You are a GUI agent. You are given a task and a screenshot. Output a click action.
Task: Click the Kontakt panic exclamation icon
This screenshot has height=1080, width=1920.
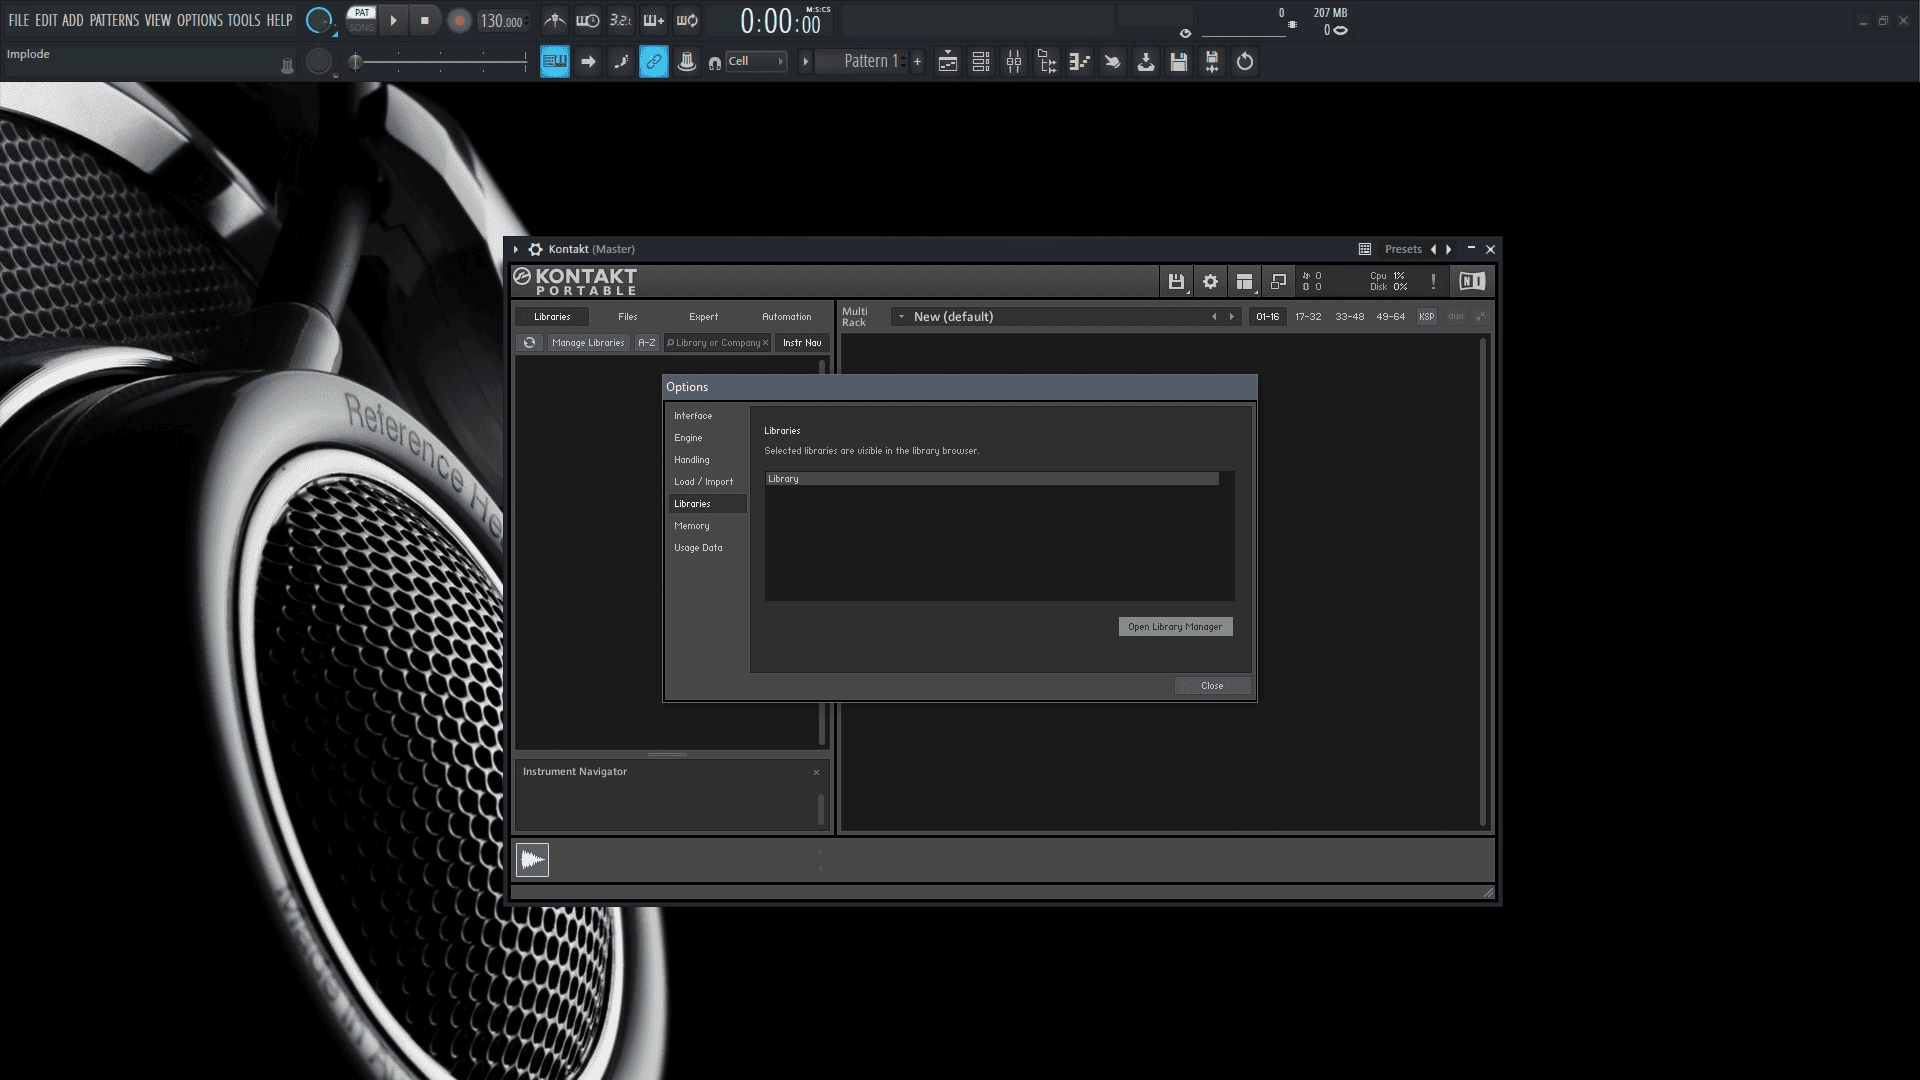(1433, 282)
